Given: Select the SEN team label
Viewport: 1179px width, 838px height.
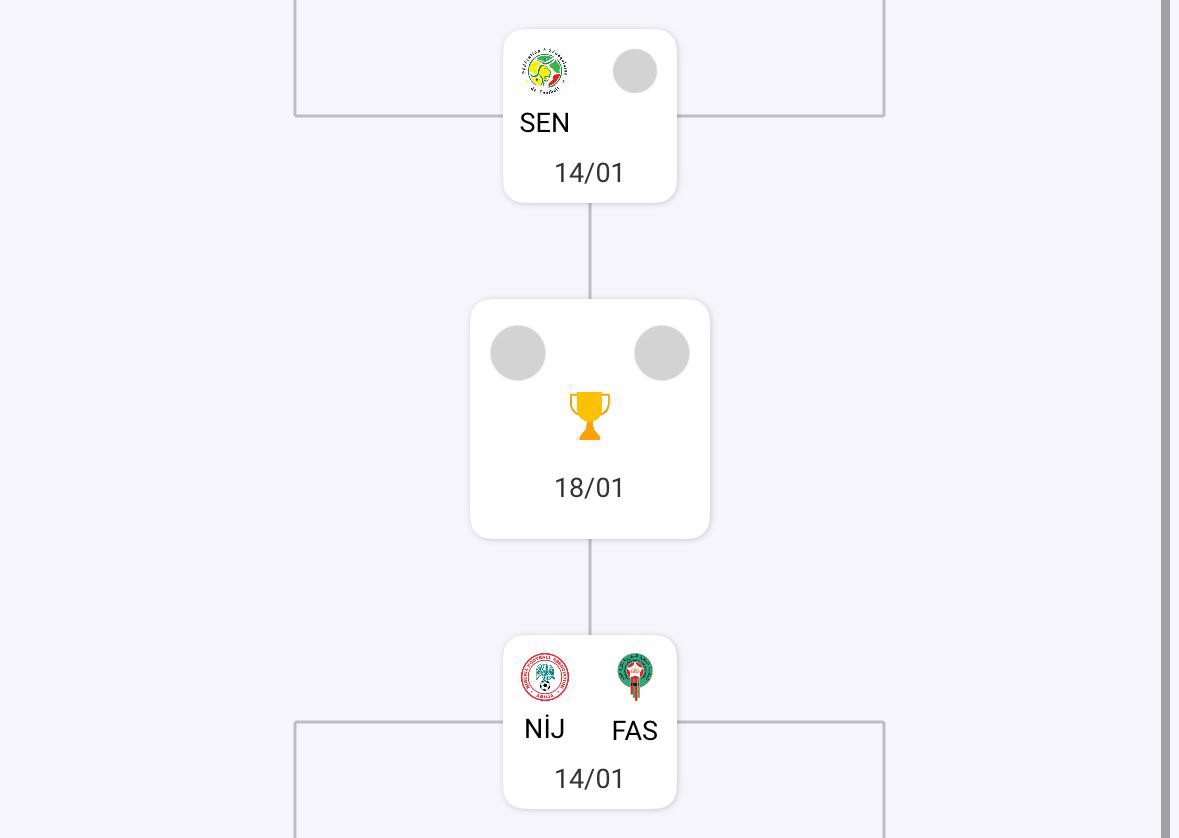Looking at the screenshot, I should (545, 123).
